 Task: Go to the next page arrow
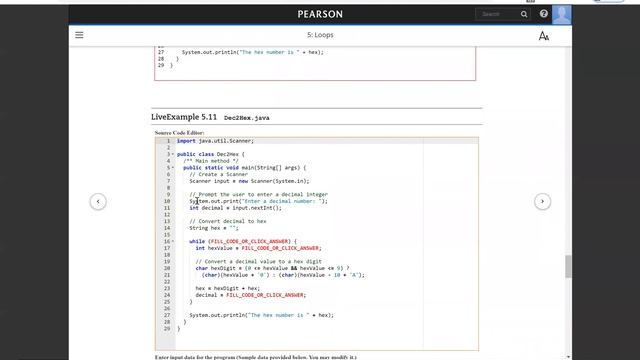(x=542, y=201)
